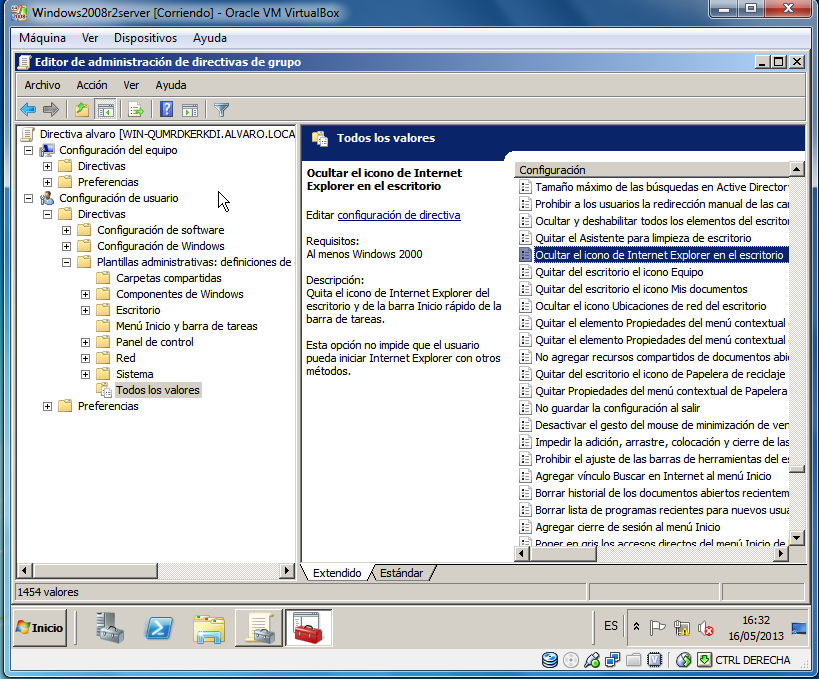Click the Inicio start button
The height and width of the screenshot is (679, 819).
39,628
